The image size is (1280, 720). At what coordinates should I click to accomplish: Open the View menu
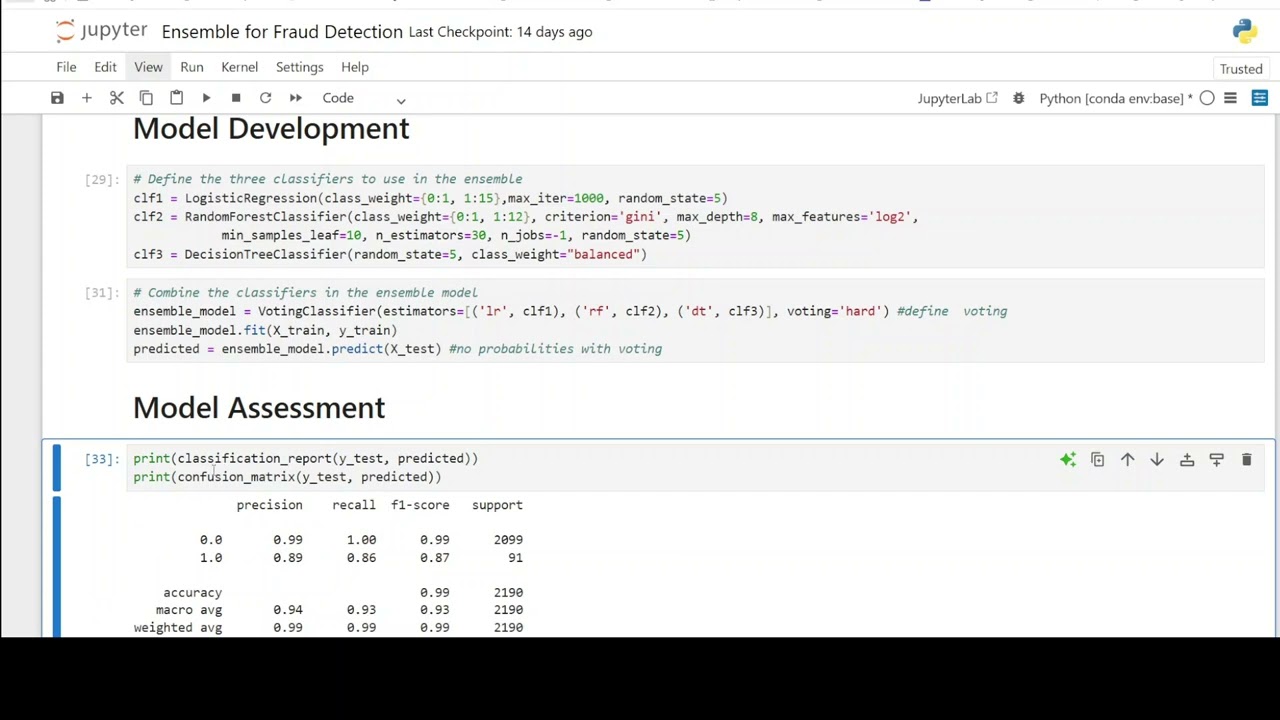coord(148,67)
